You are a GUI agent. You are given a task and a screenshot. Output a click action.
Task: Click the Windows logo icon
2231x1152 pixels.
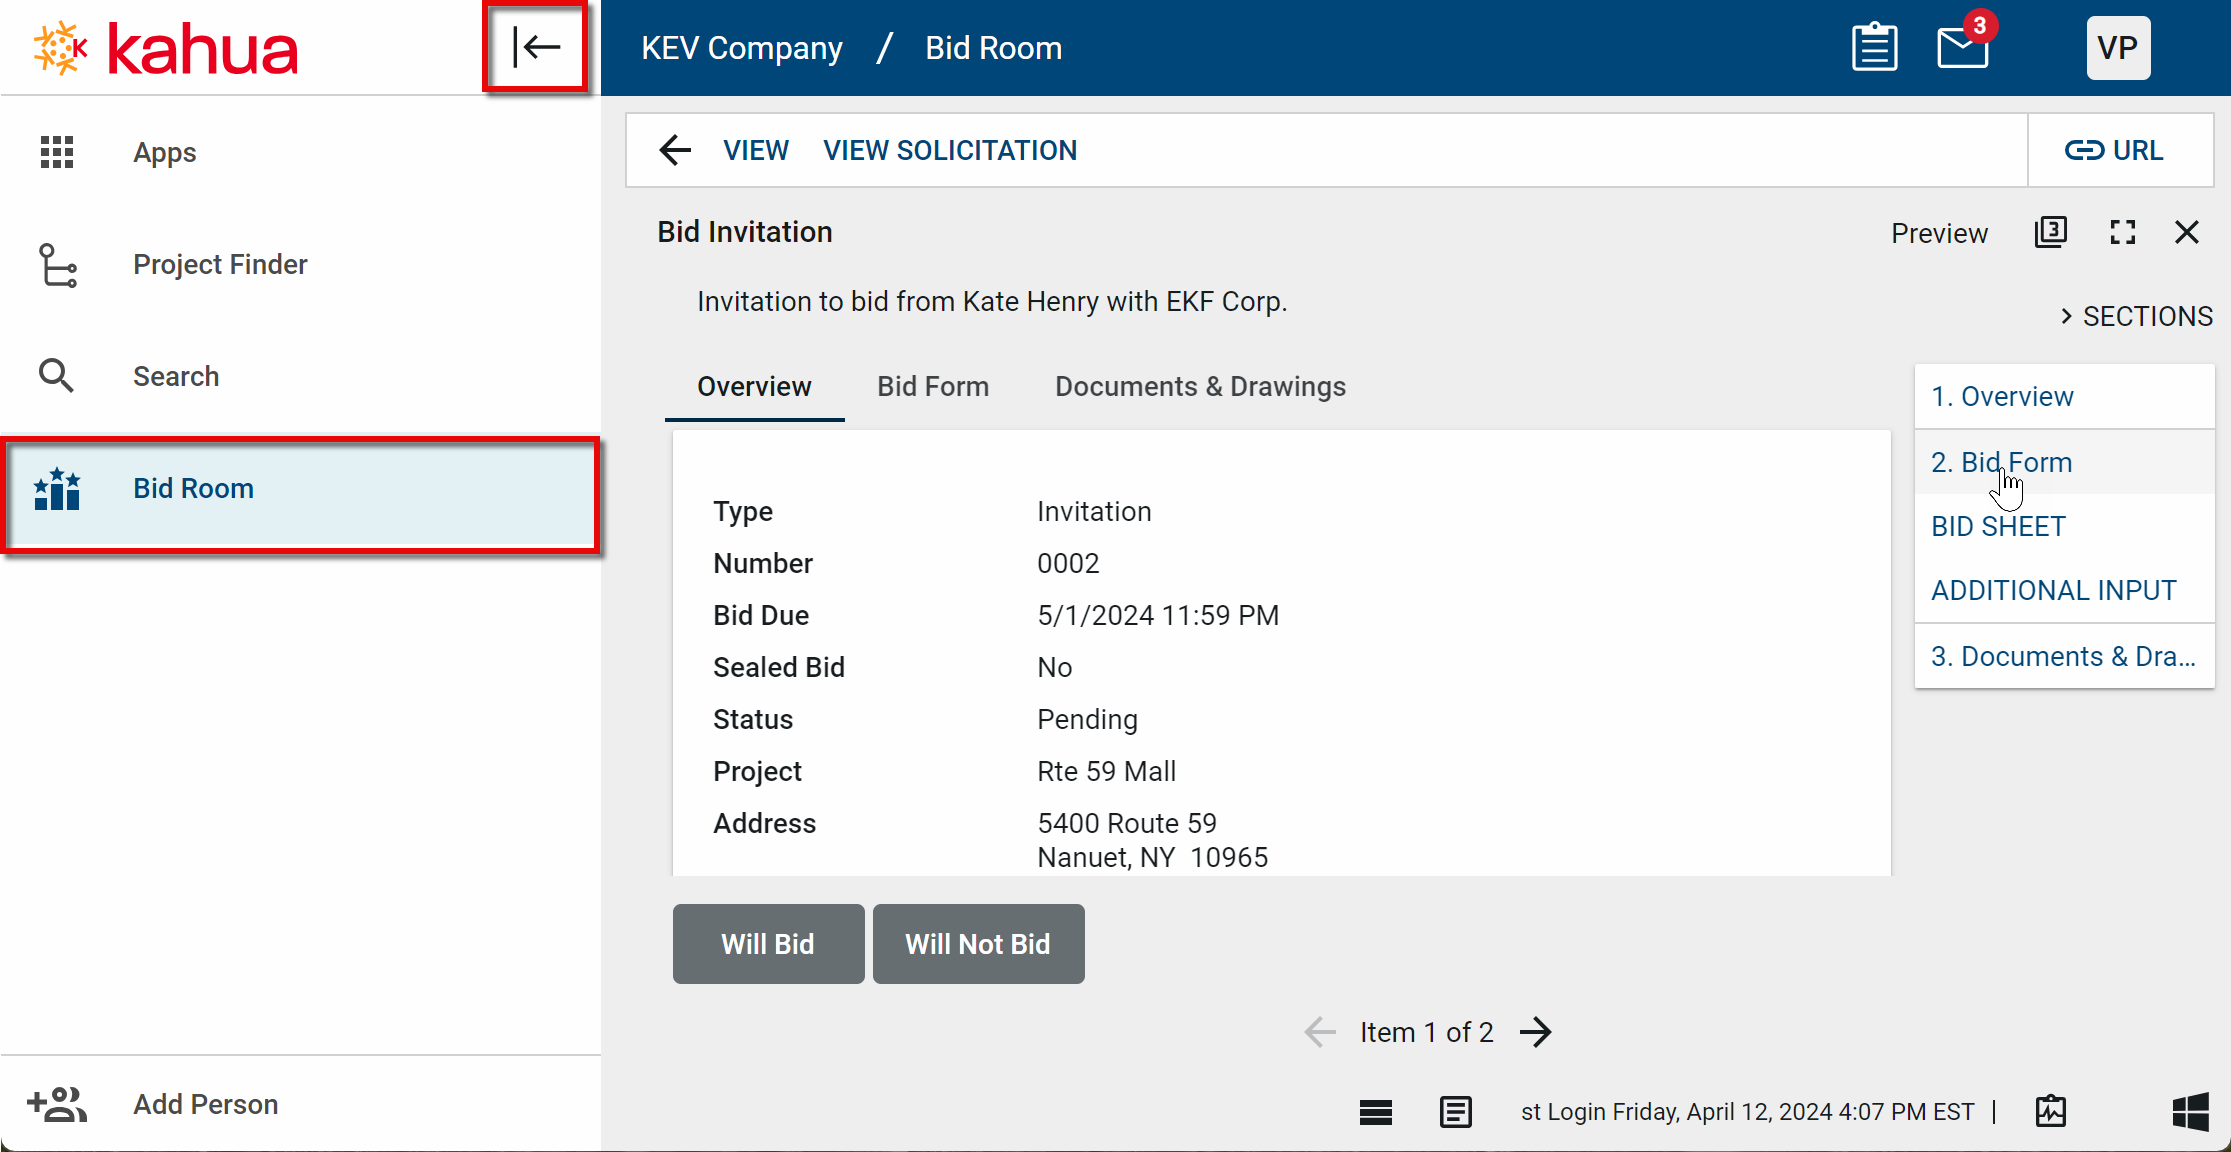(x=2190, y=1111)
